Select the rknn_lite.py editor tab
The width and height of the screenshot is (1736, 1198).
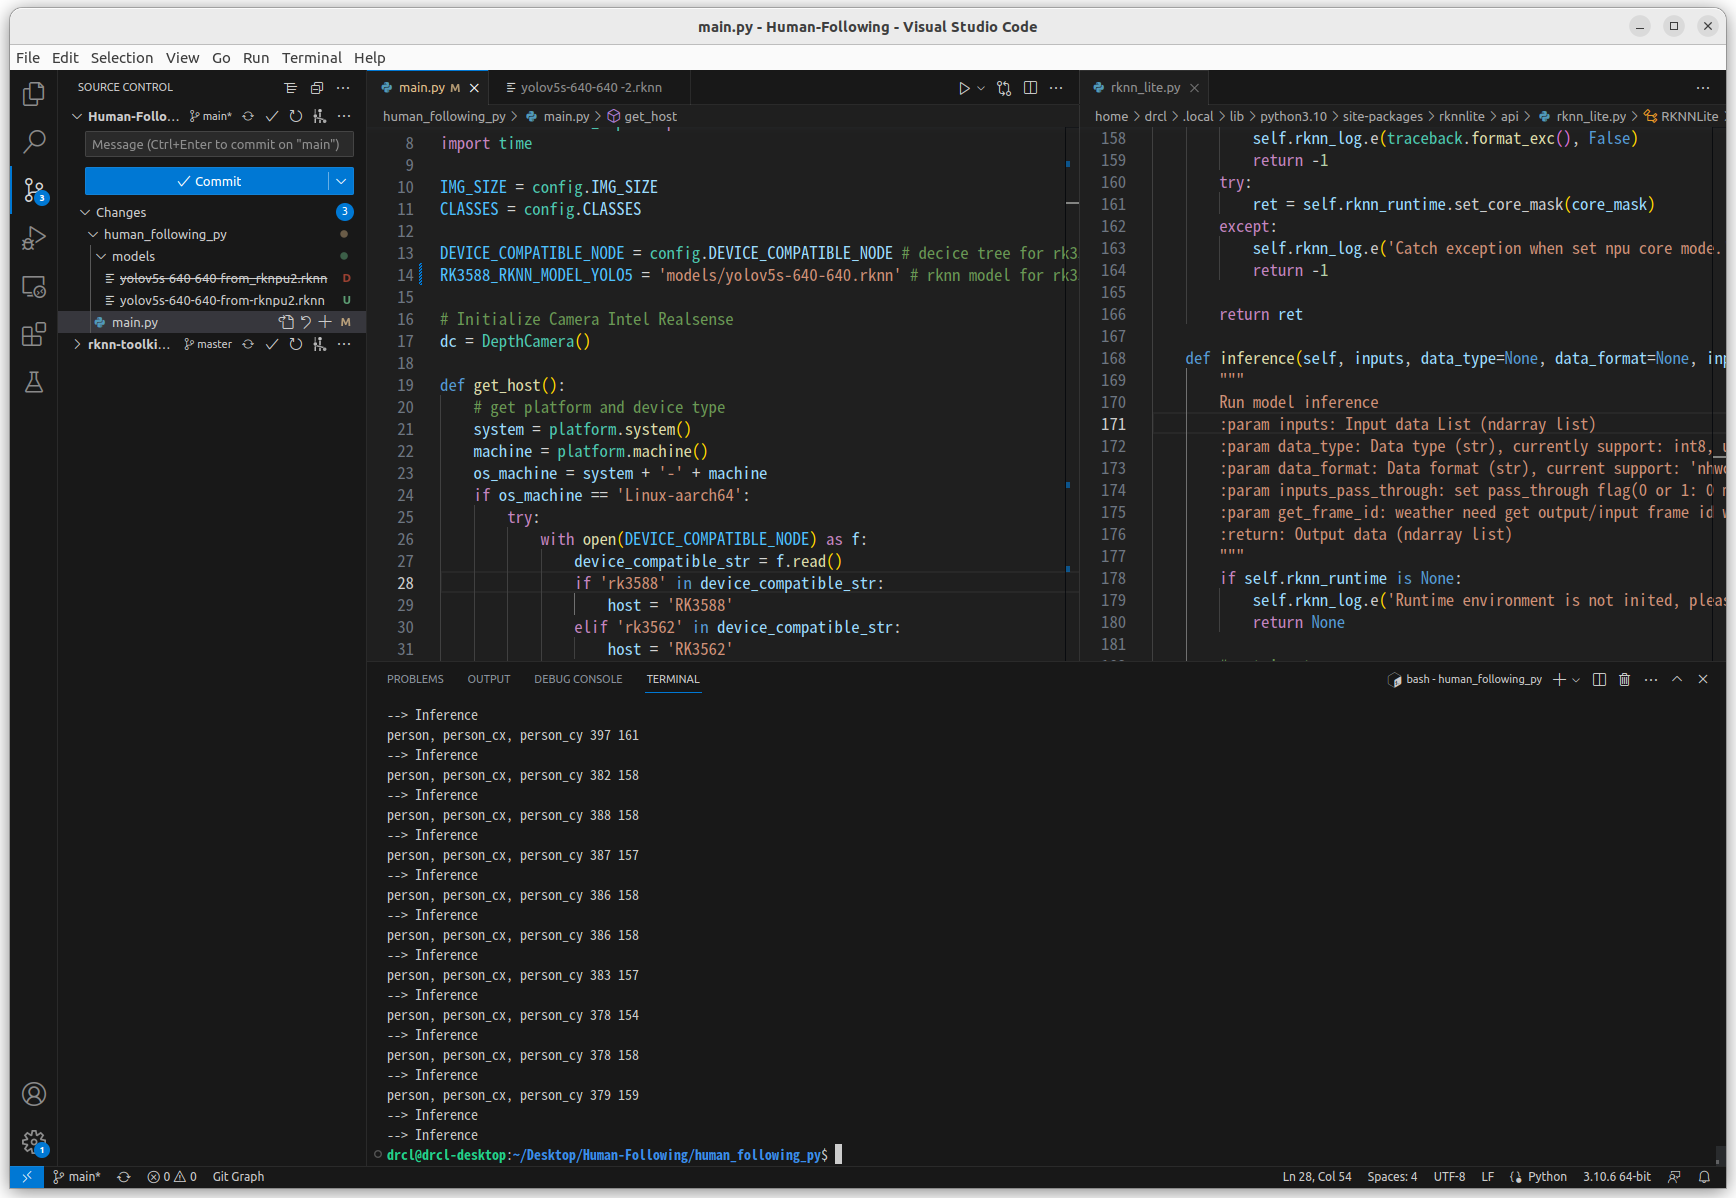click(1145, 88)
